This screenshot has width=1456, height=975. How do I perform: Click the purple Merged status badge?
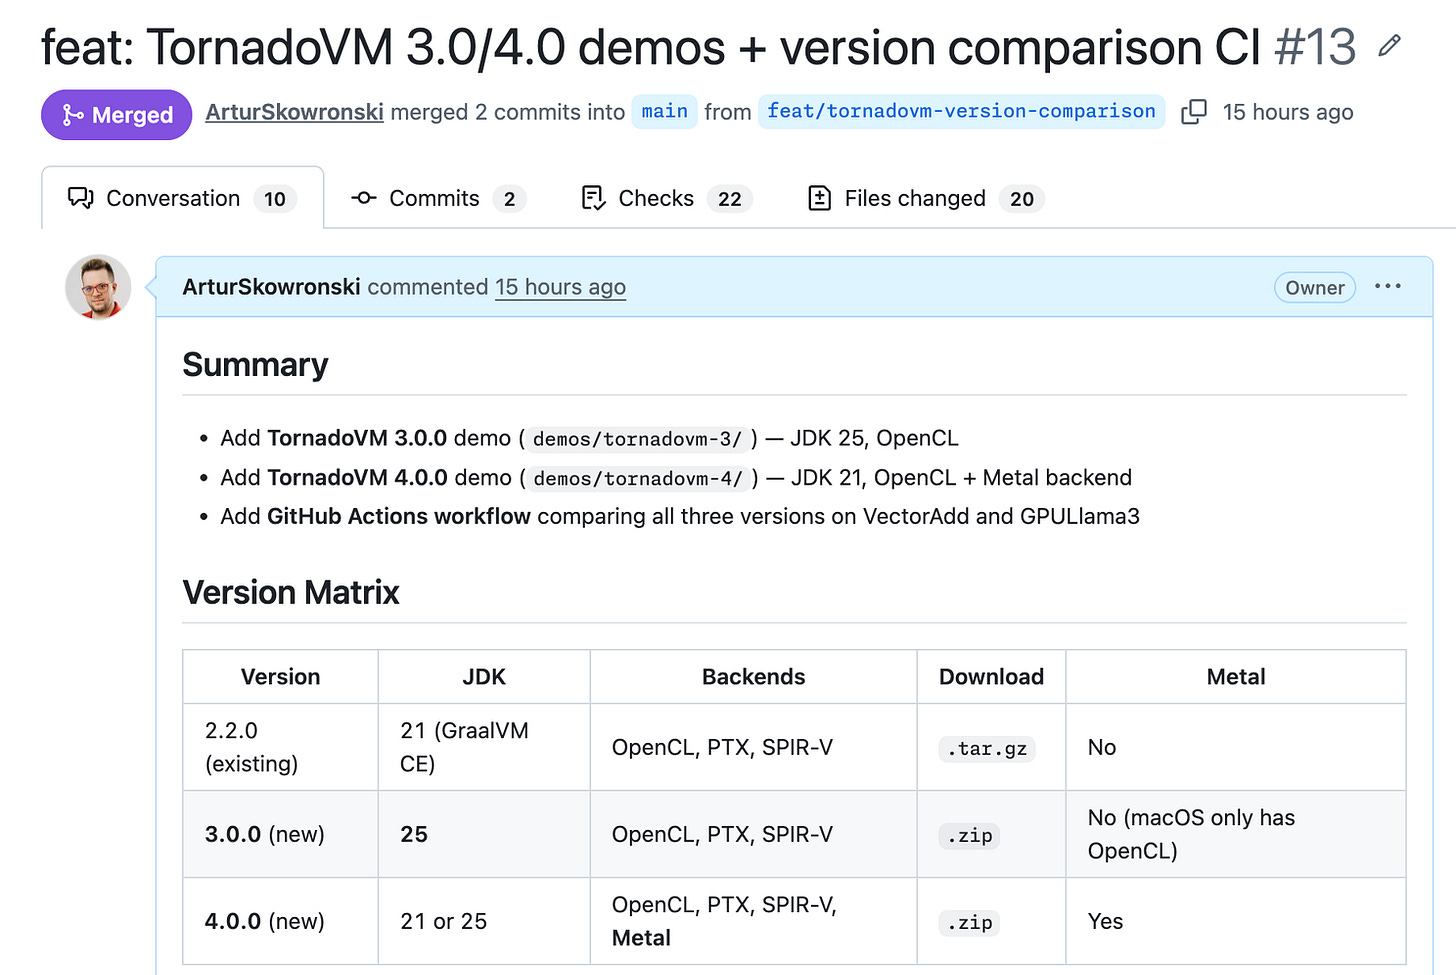(x=116, y=115)
